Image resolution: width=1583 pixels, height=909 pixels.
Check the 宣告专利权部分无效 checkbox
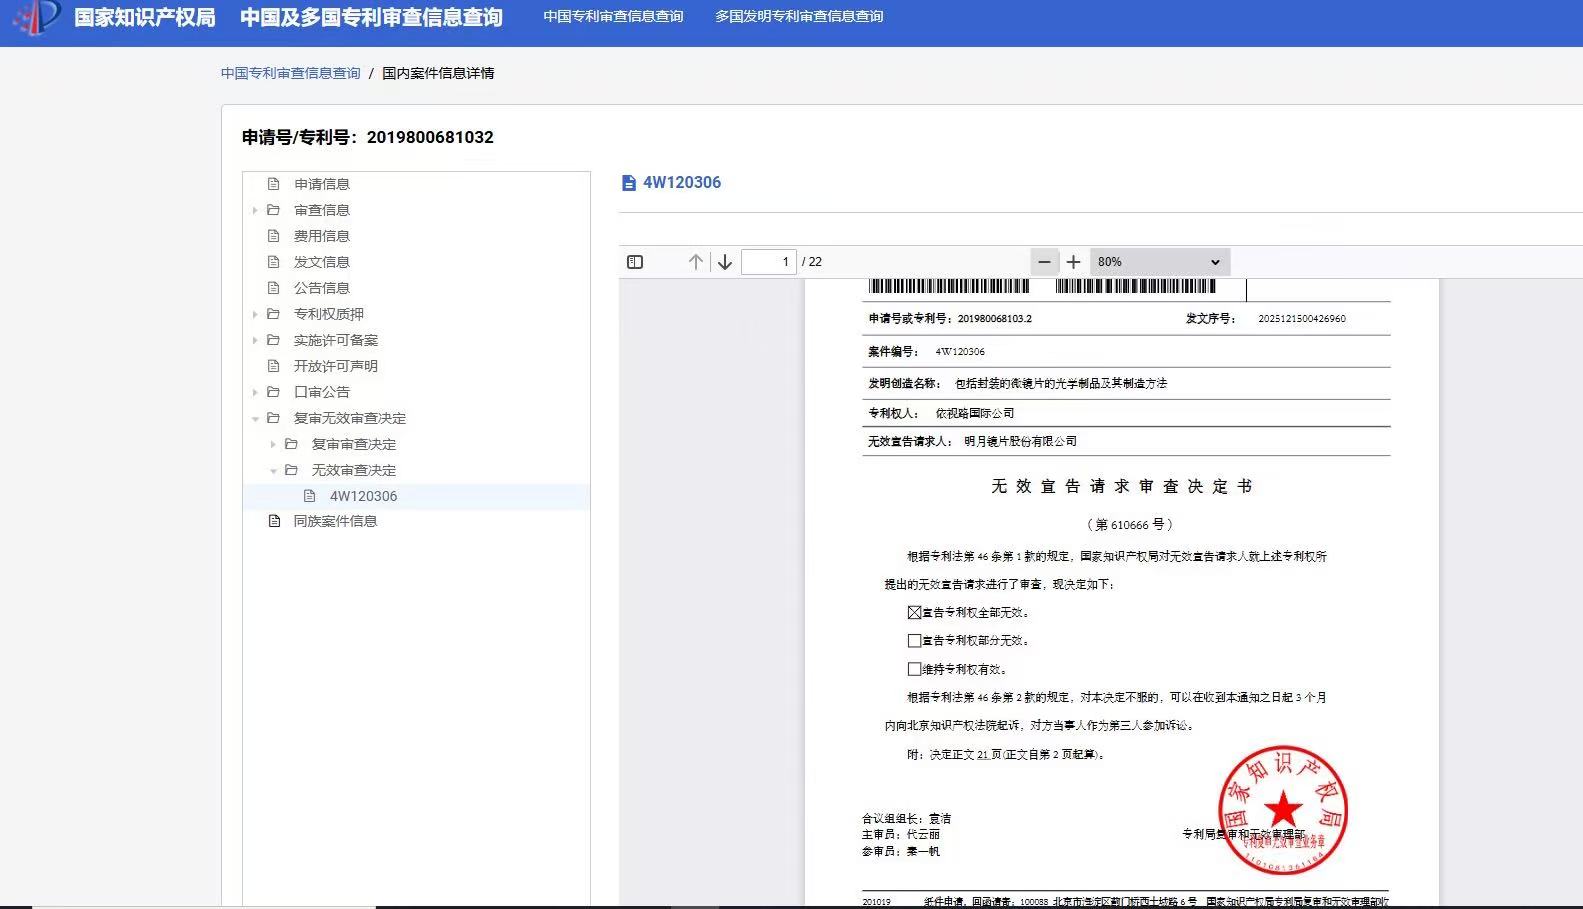coord(914,640)
